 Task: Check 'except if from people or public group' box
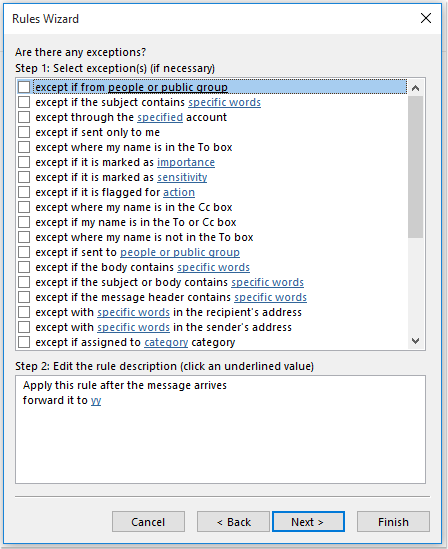pyautogui.click(x=24, y=87)
